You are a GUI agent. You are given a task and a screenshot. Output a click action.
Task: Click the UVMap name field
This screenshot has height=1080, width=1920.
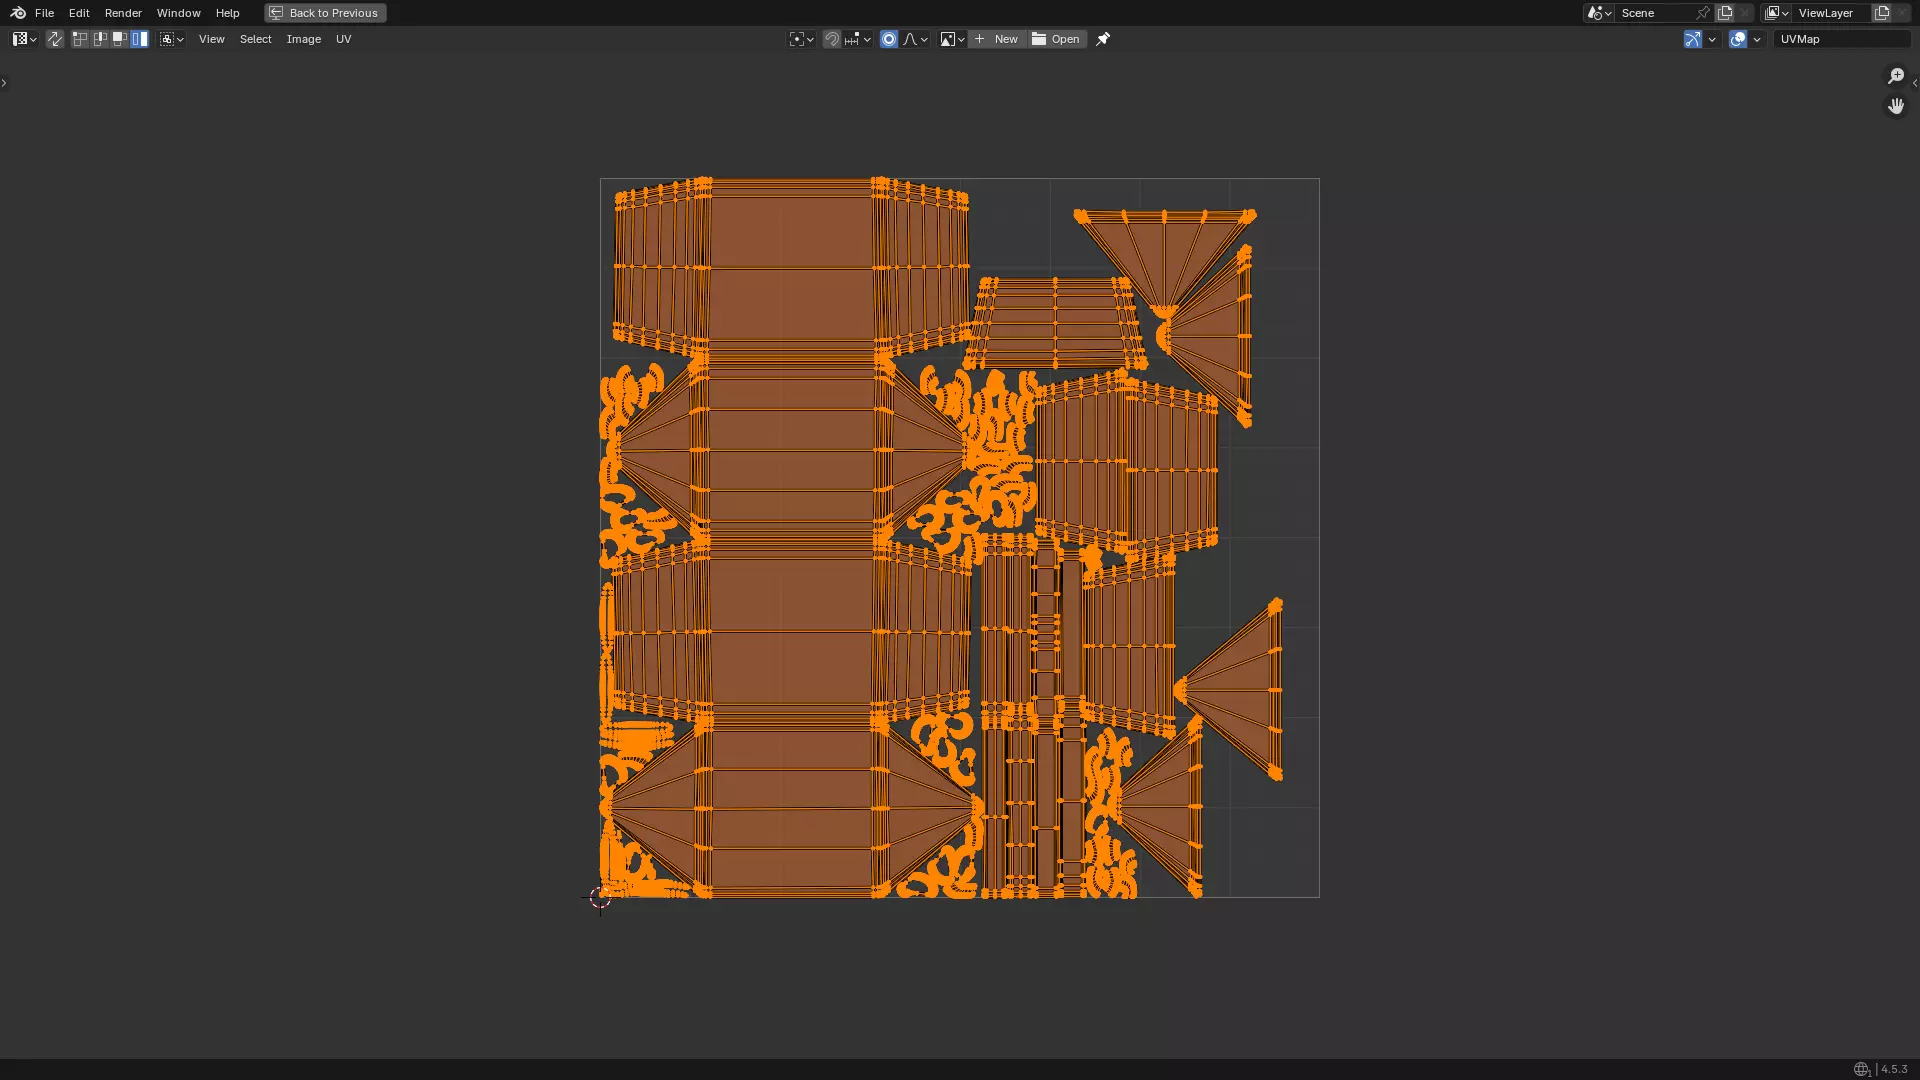pyautogui.click(x=1840, y=39)
